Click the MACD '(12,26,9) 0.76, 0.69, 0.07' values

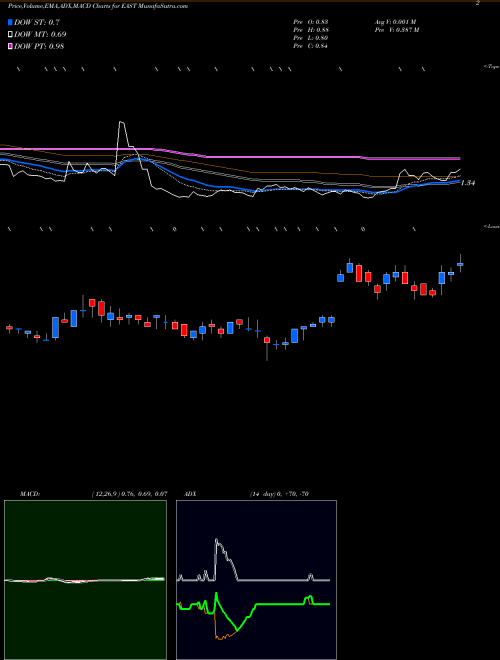[129, 494]
